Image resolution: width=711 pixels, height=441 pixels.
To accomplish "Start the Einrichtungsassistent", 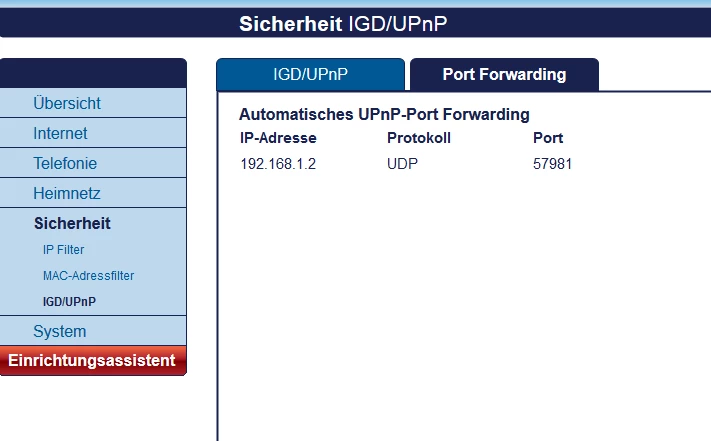I will [x=92, y=360].
